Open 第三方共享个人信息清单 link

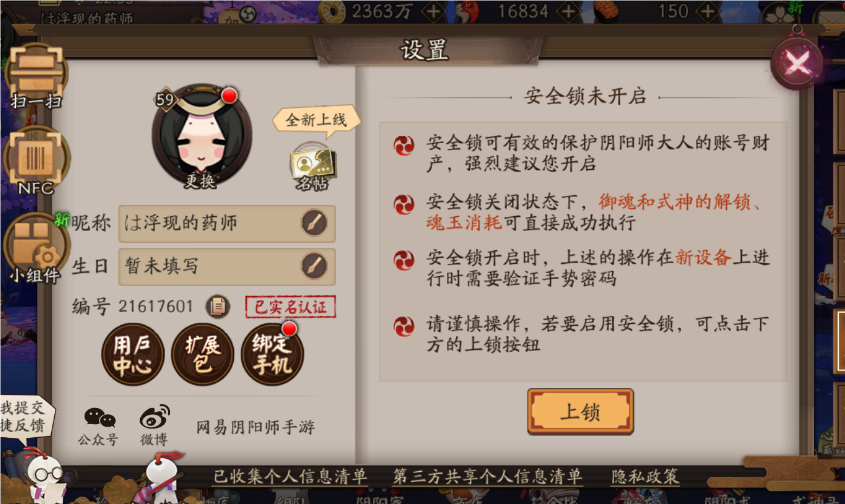coord(487,477)
